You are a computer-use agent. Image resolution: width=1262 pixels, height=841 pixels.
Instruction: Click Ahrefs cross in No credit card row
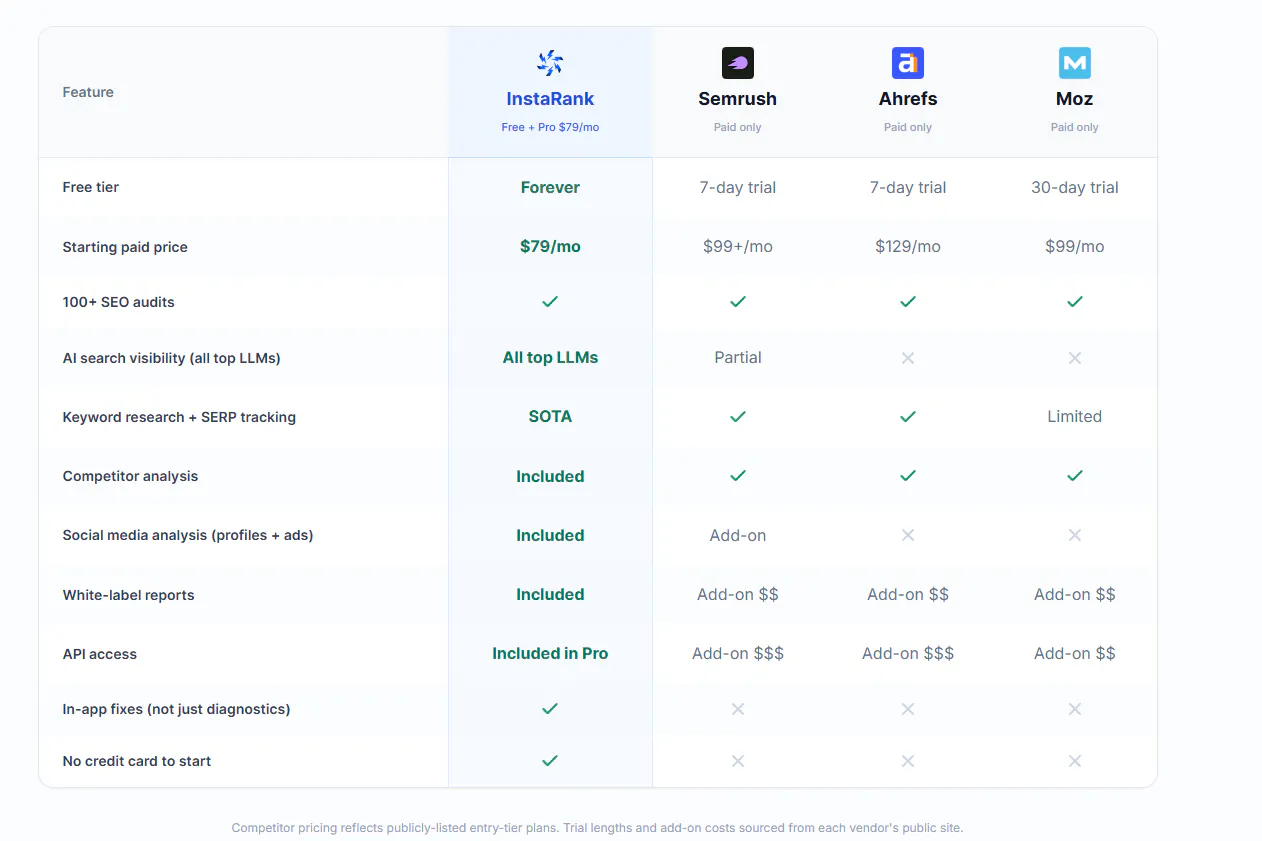[x=908, y=760]
